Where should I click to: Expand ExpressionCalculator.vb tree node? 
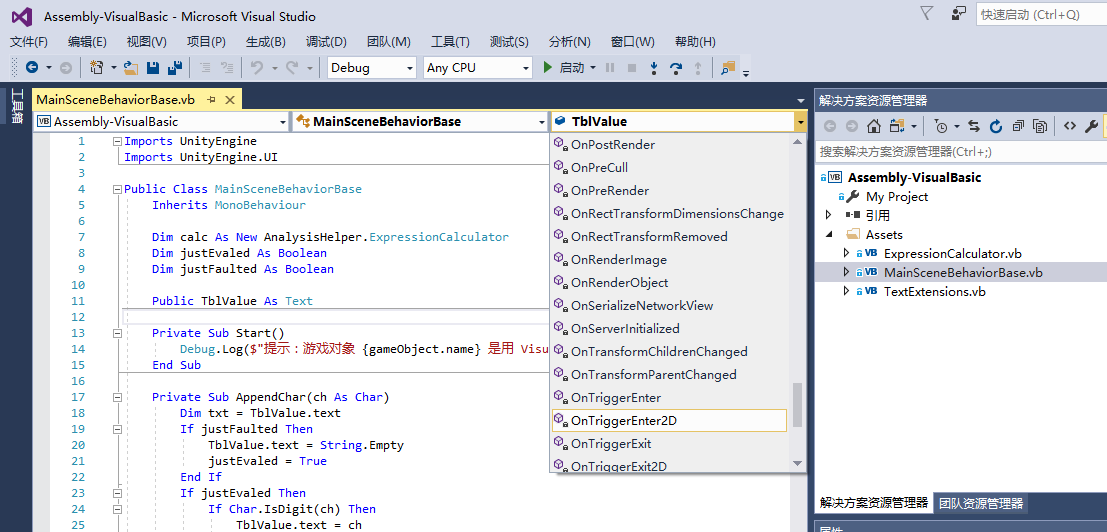pyautogui.click(x=846, y=253)
